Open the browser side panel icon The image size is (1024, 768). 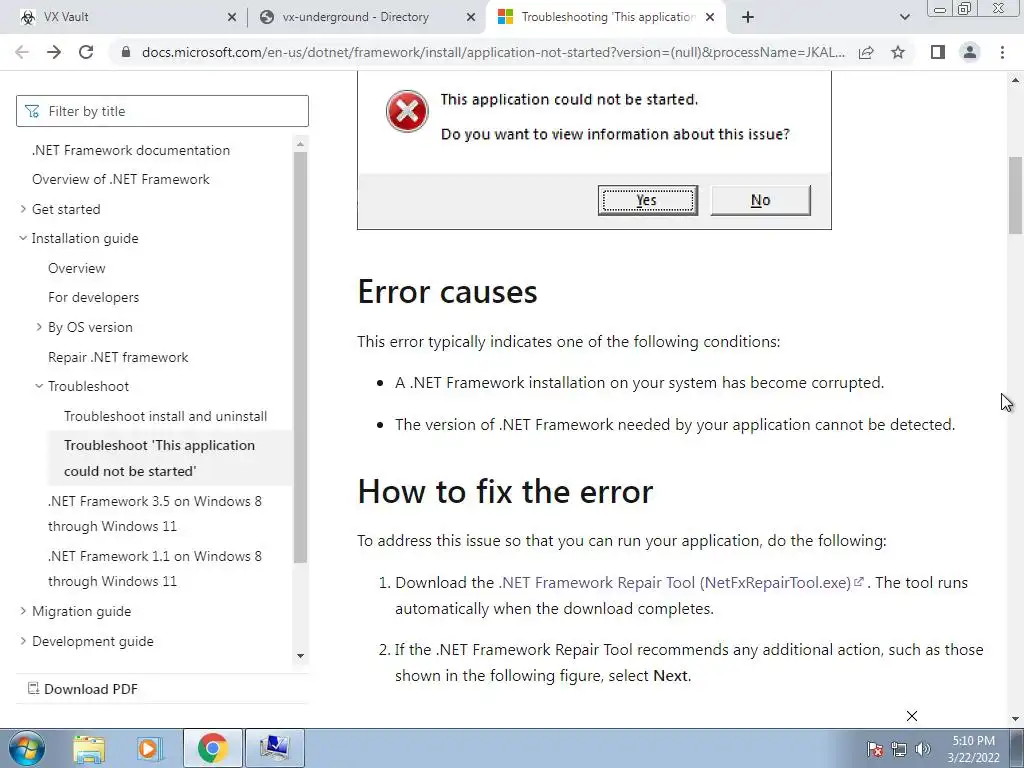[x=938, y=52]
